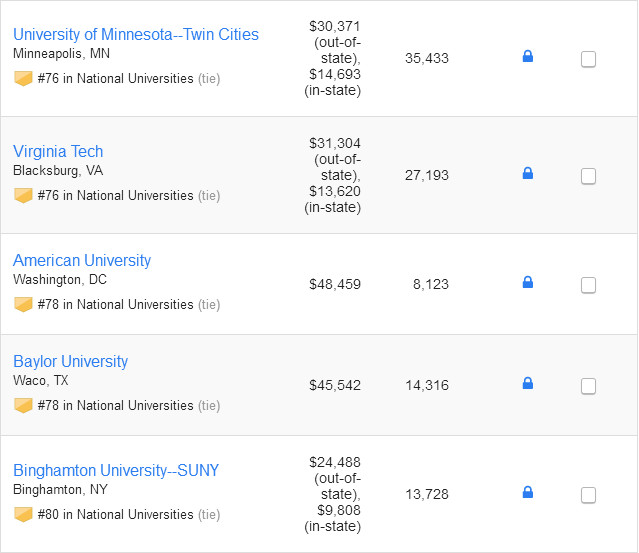Click the lock icon in Baylor University row
Screen dimensions: 639x553
[x=528, y=383]
